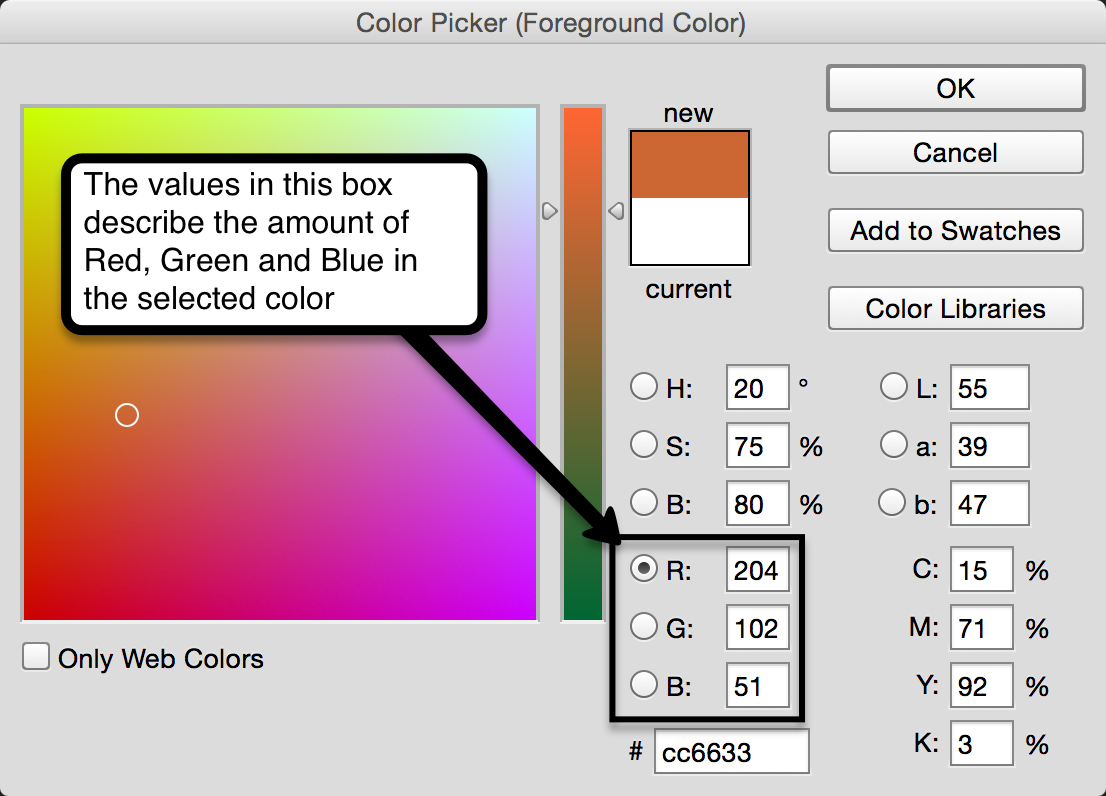Screen dimensions: 1106x796
Task: Click the R value field showing 204
Action: [x=757, y=570]
